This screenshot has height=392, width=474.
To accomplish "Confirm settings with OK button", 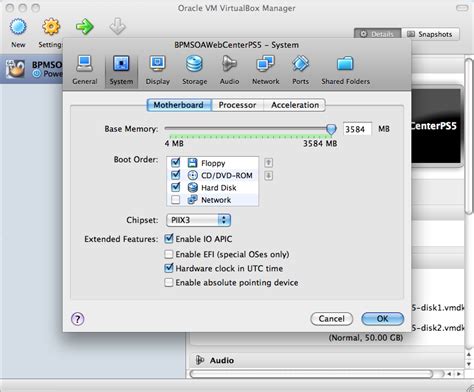I will 382,319.
